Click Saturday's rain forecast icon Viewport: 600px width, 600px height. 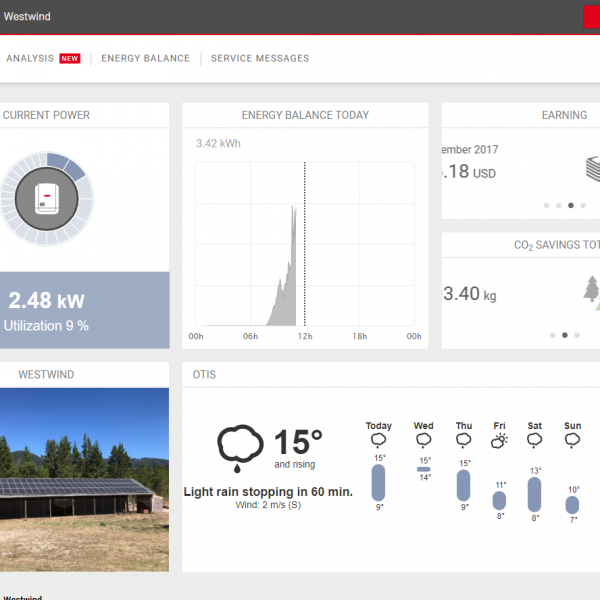click(535, 440)
